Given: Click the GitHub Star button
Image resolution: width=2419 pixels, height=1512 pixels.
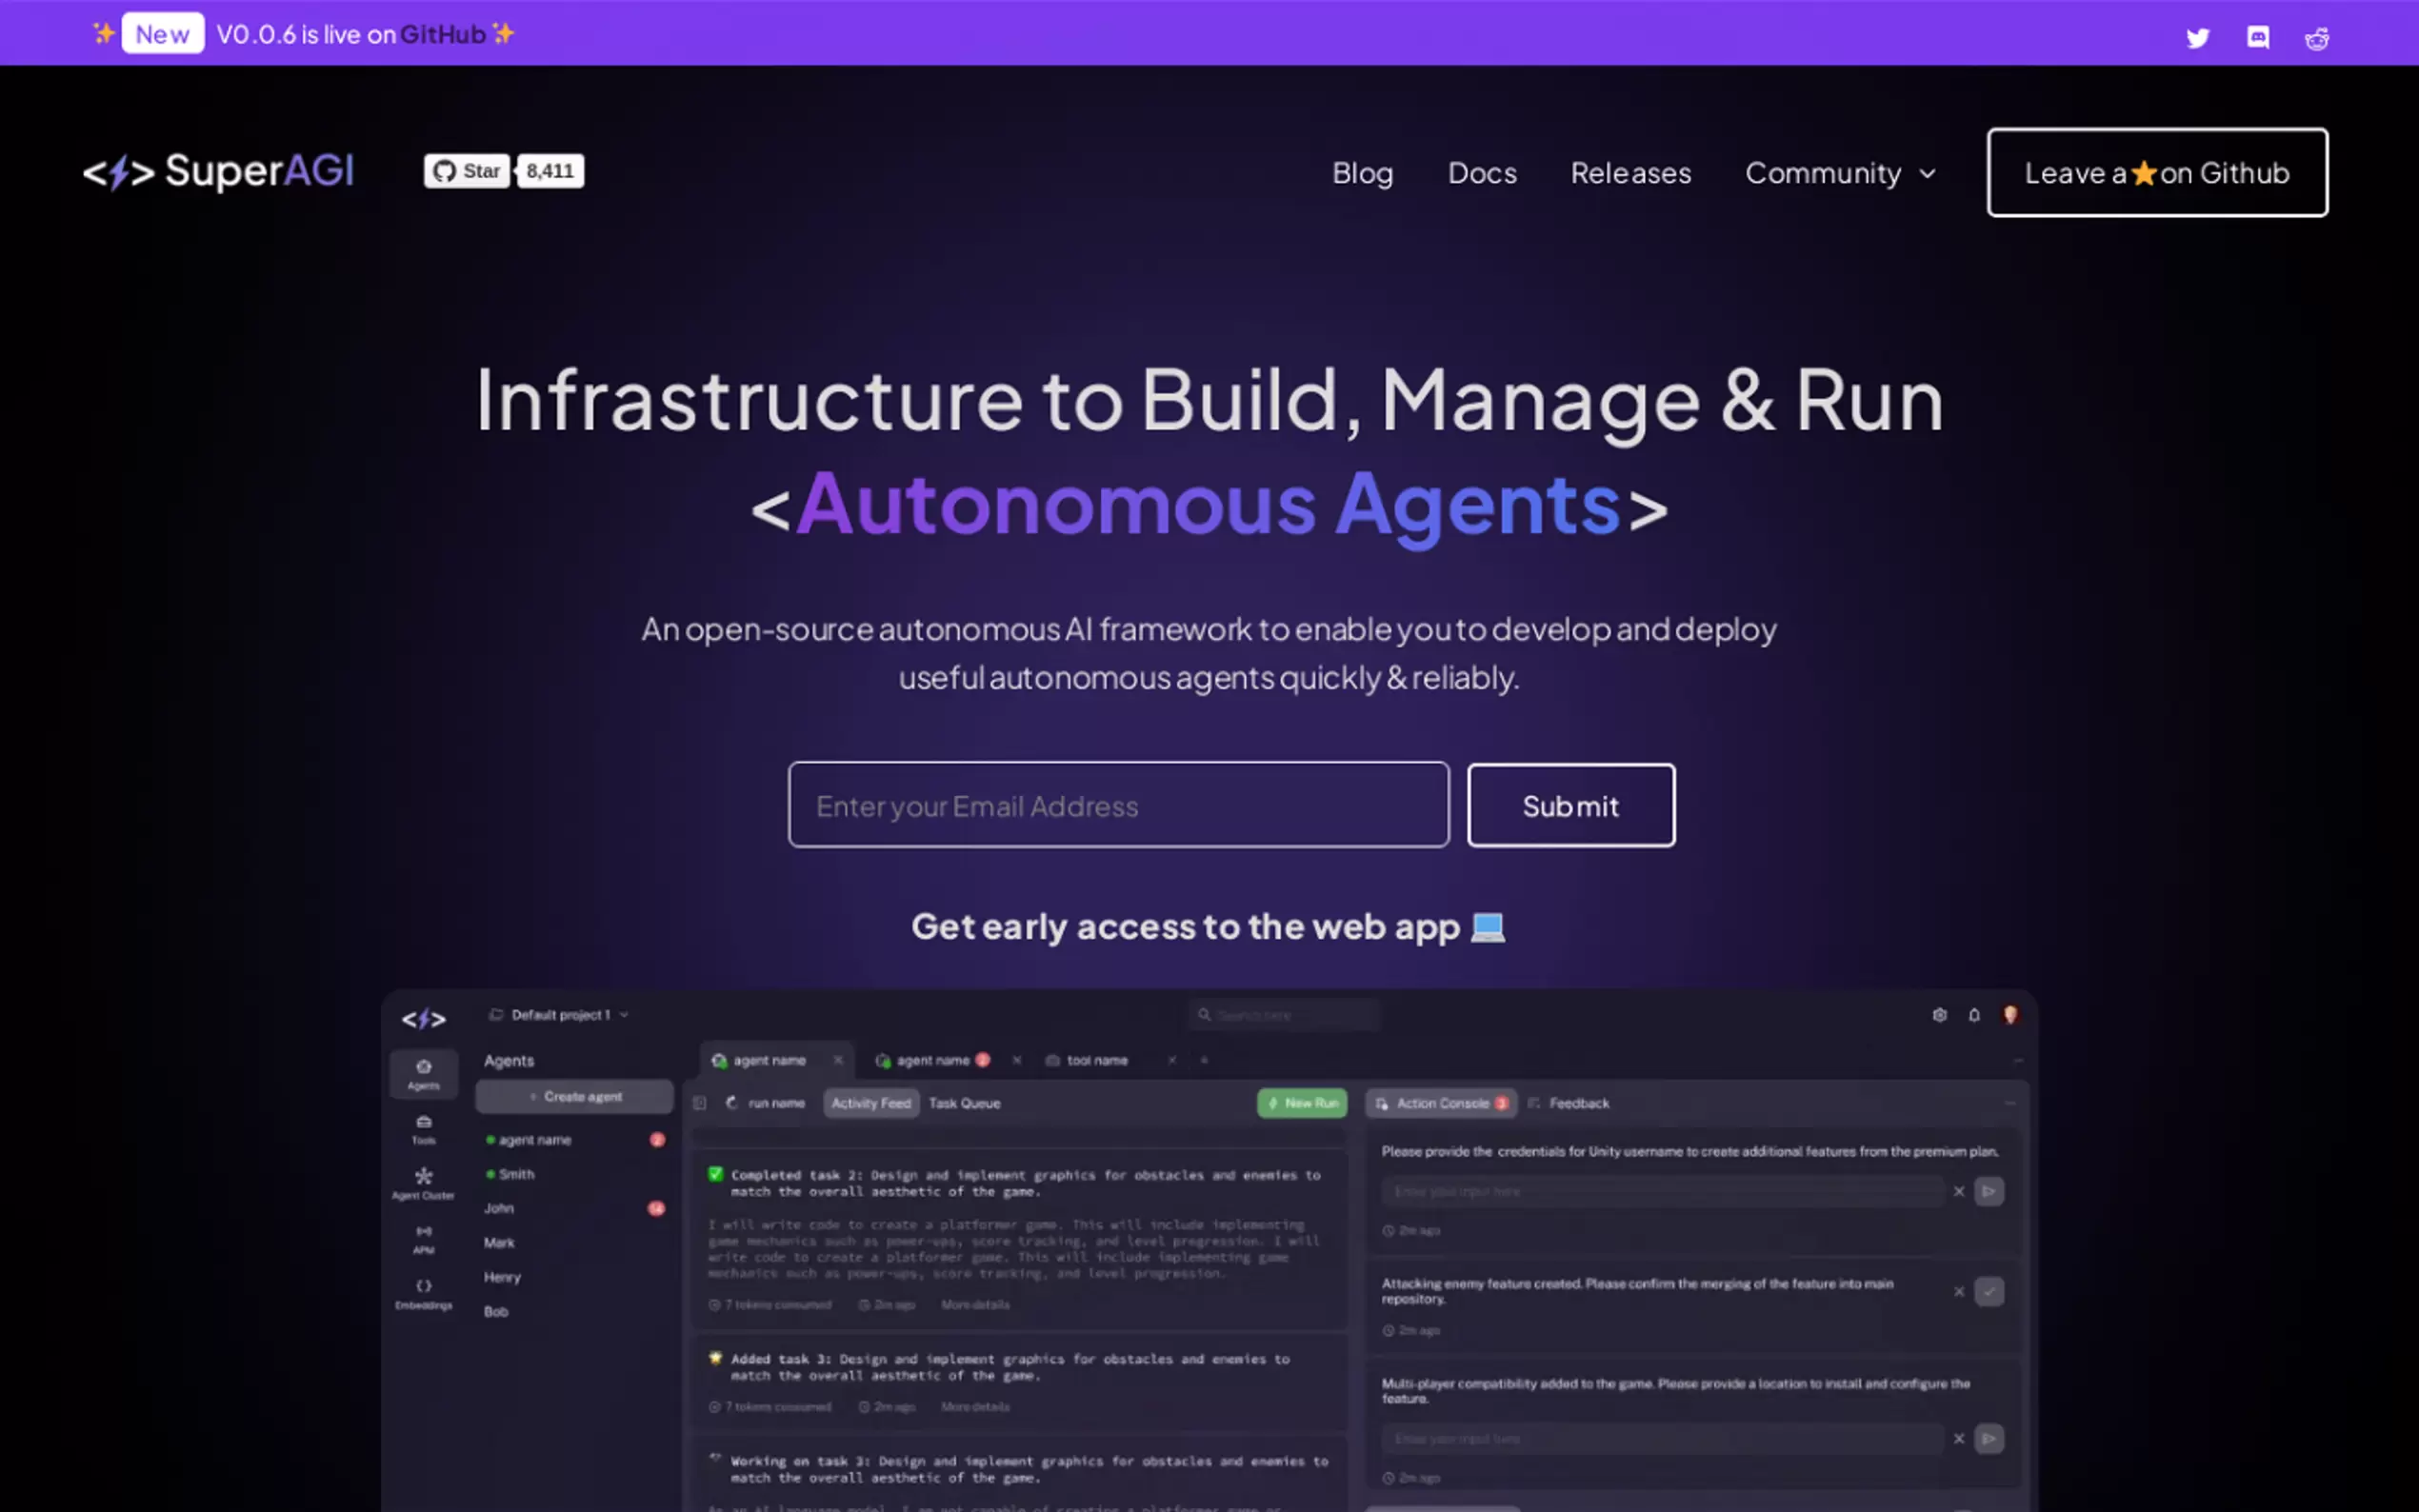Looking at the screenshot, I should click(467, 171).
